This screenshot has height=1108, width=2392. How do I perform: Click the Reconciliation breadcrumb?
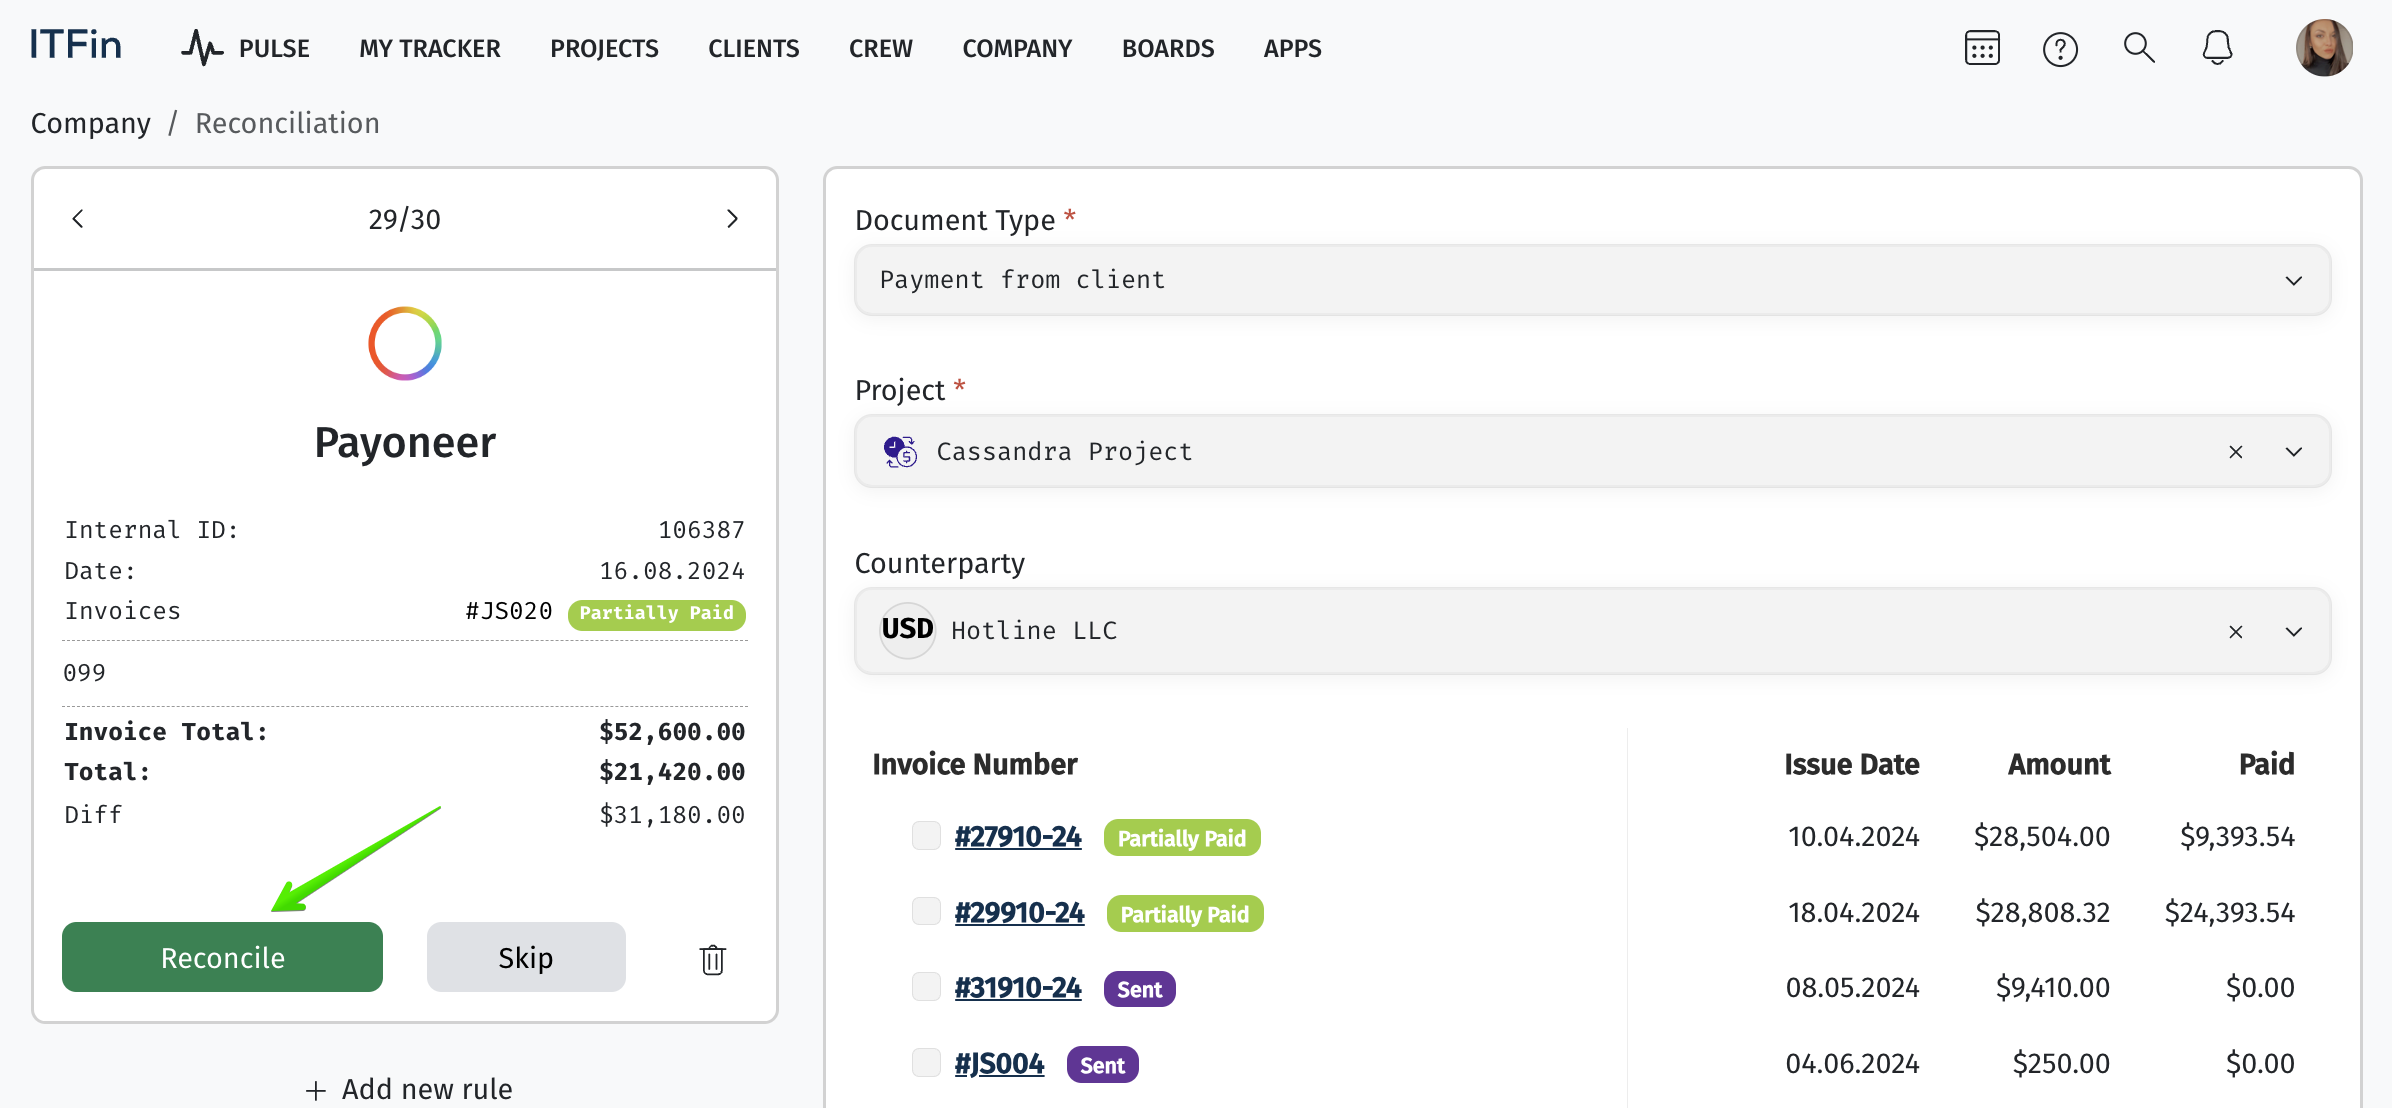[287, 123]
